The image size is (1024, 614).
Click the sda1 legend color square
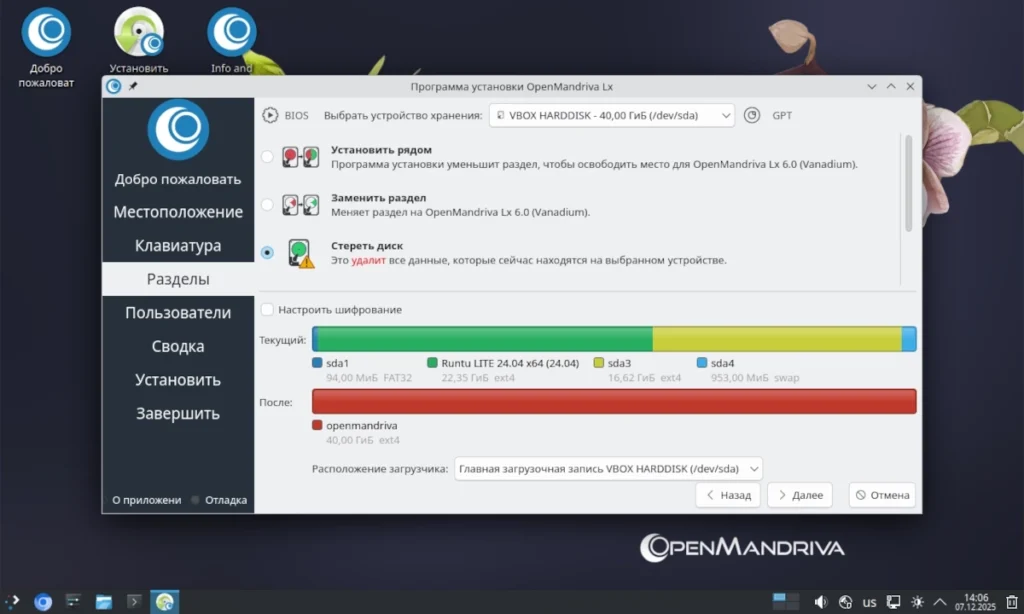317,363
